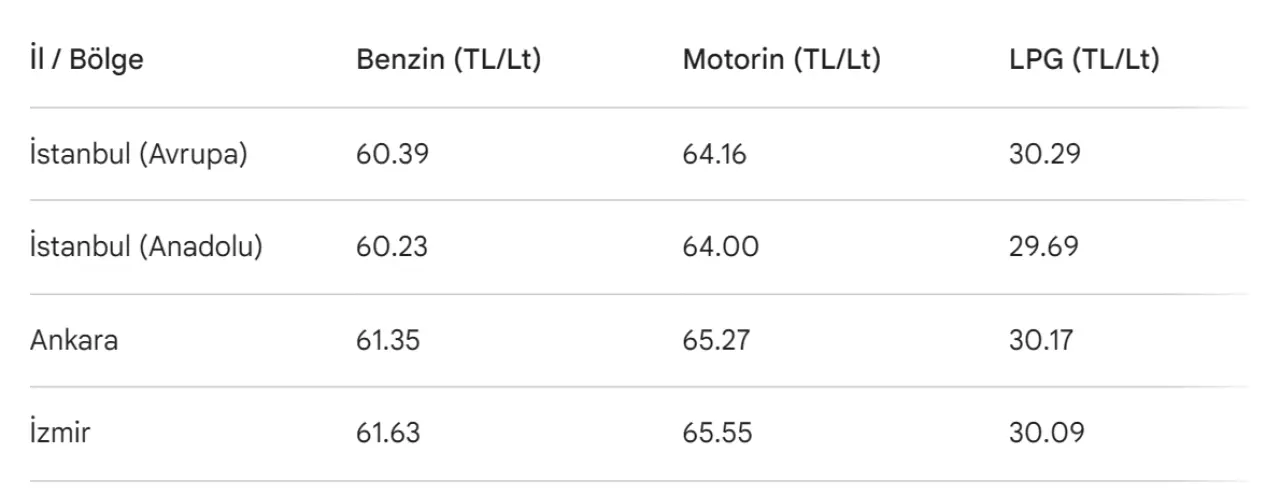Click motorin price 64.00 cell
This screenshot has width=1280, height=495.
coord(720,247)
